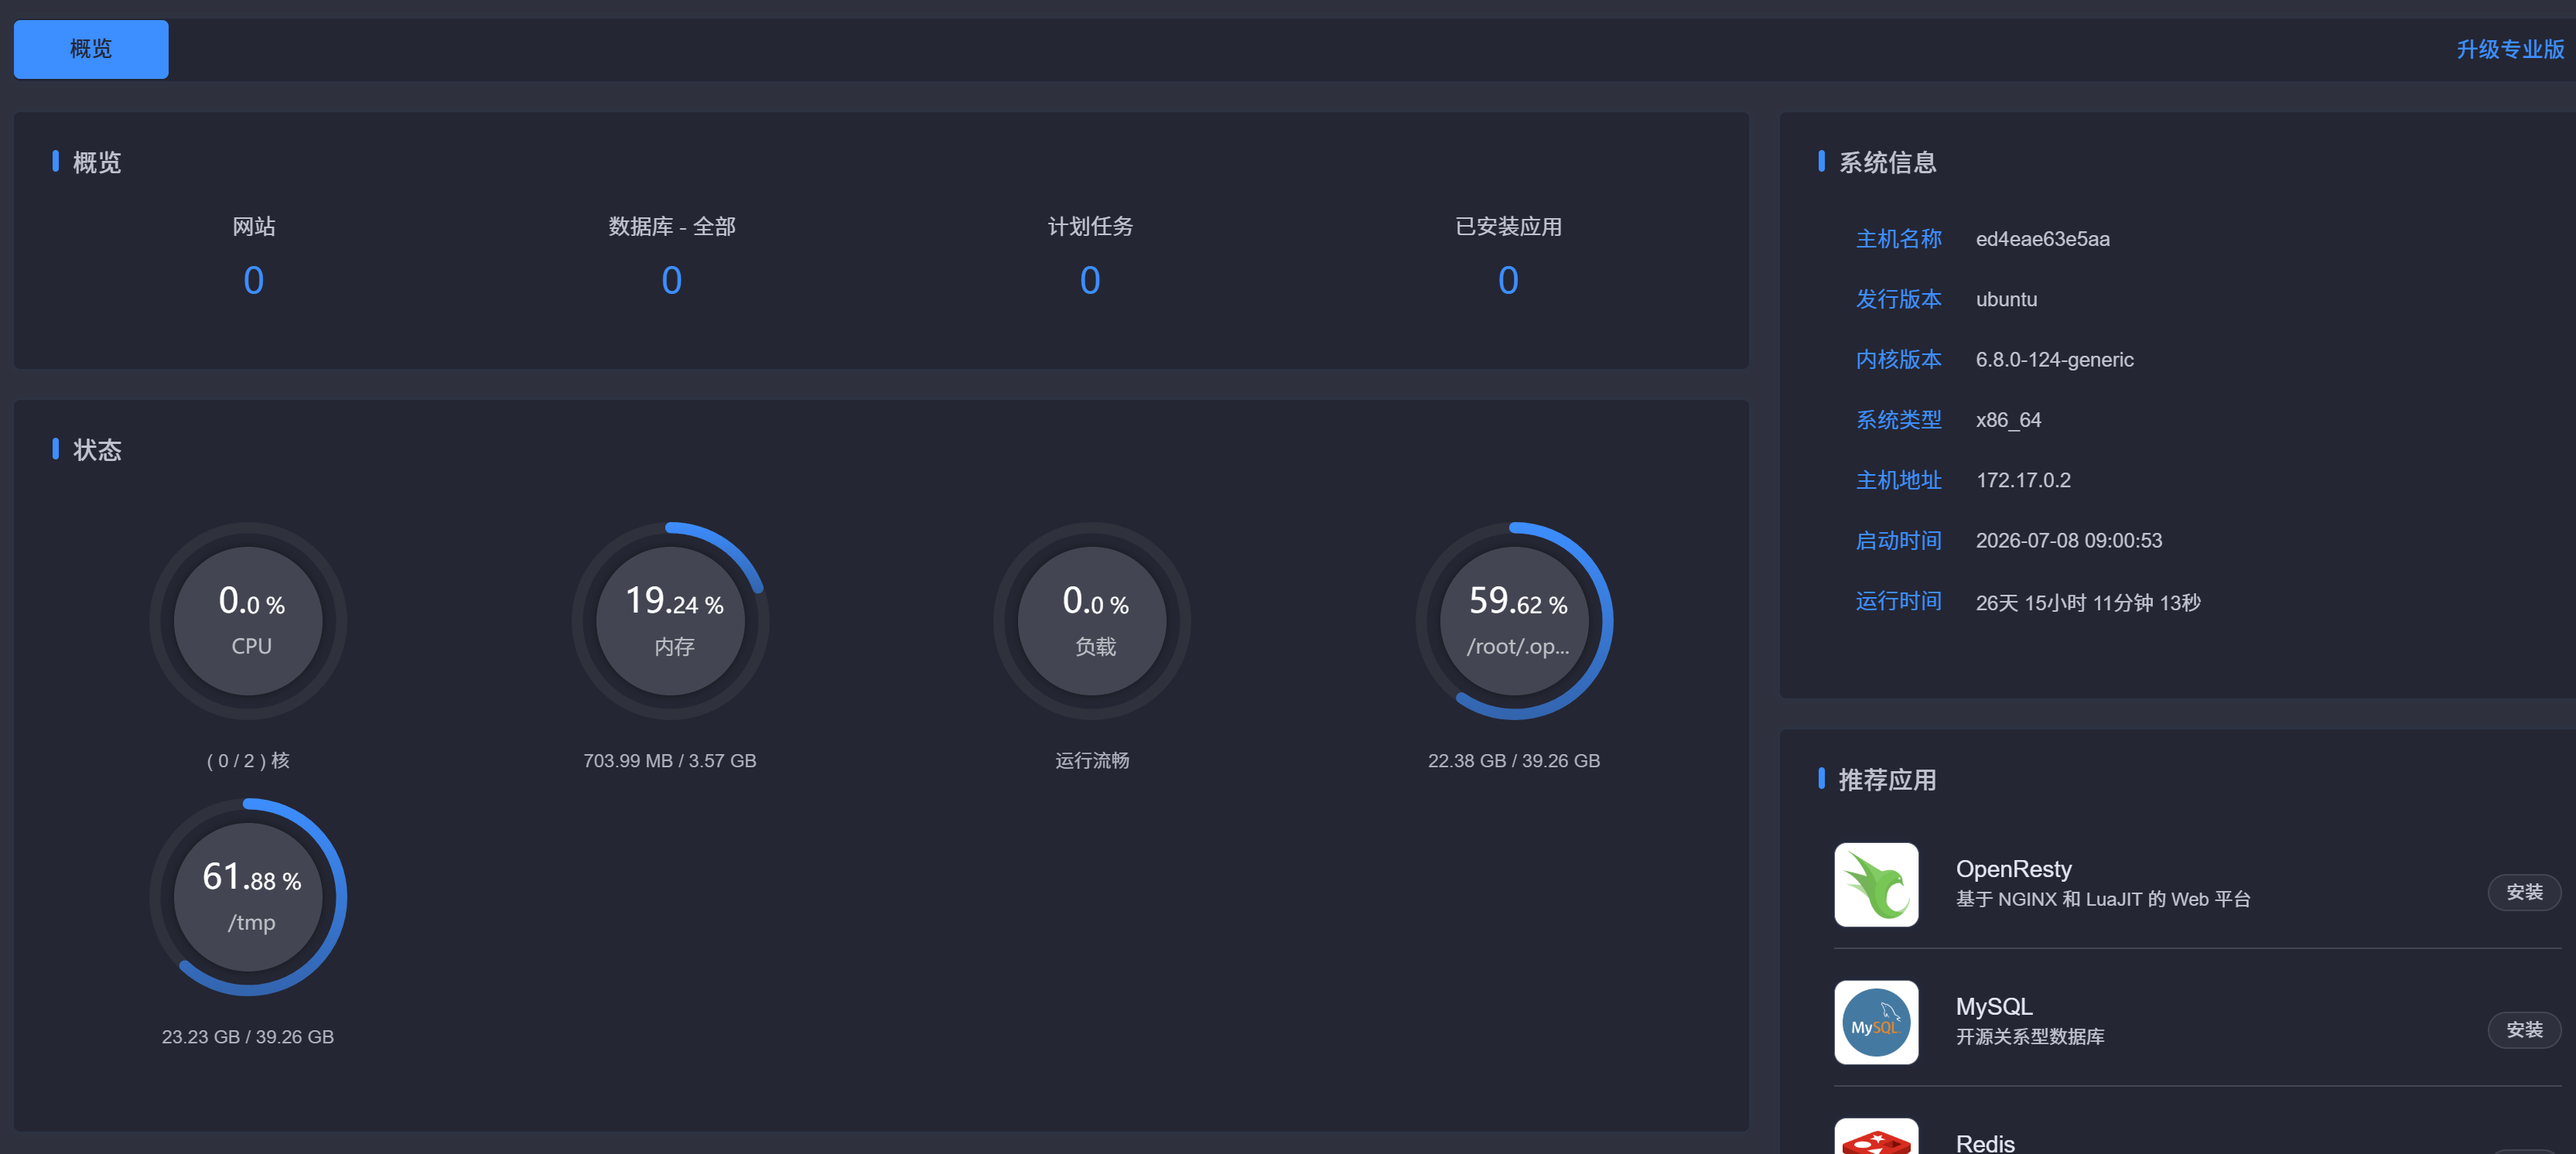The height and width of the screenshot is (1154, 2576).
Task: Click the load status text 运行流畅
Action: tap(1092, 761)
